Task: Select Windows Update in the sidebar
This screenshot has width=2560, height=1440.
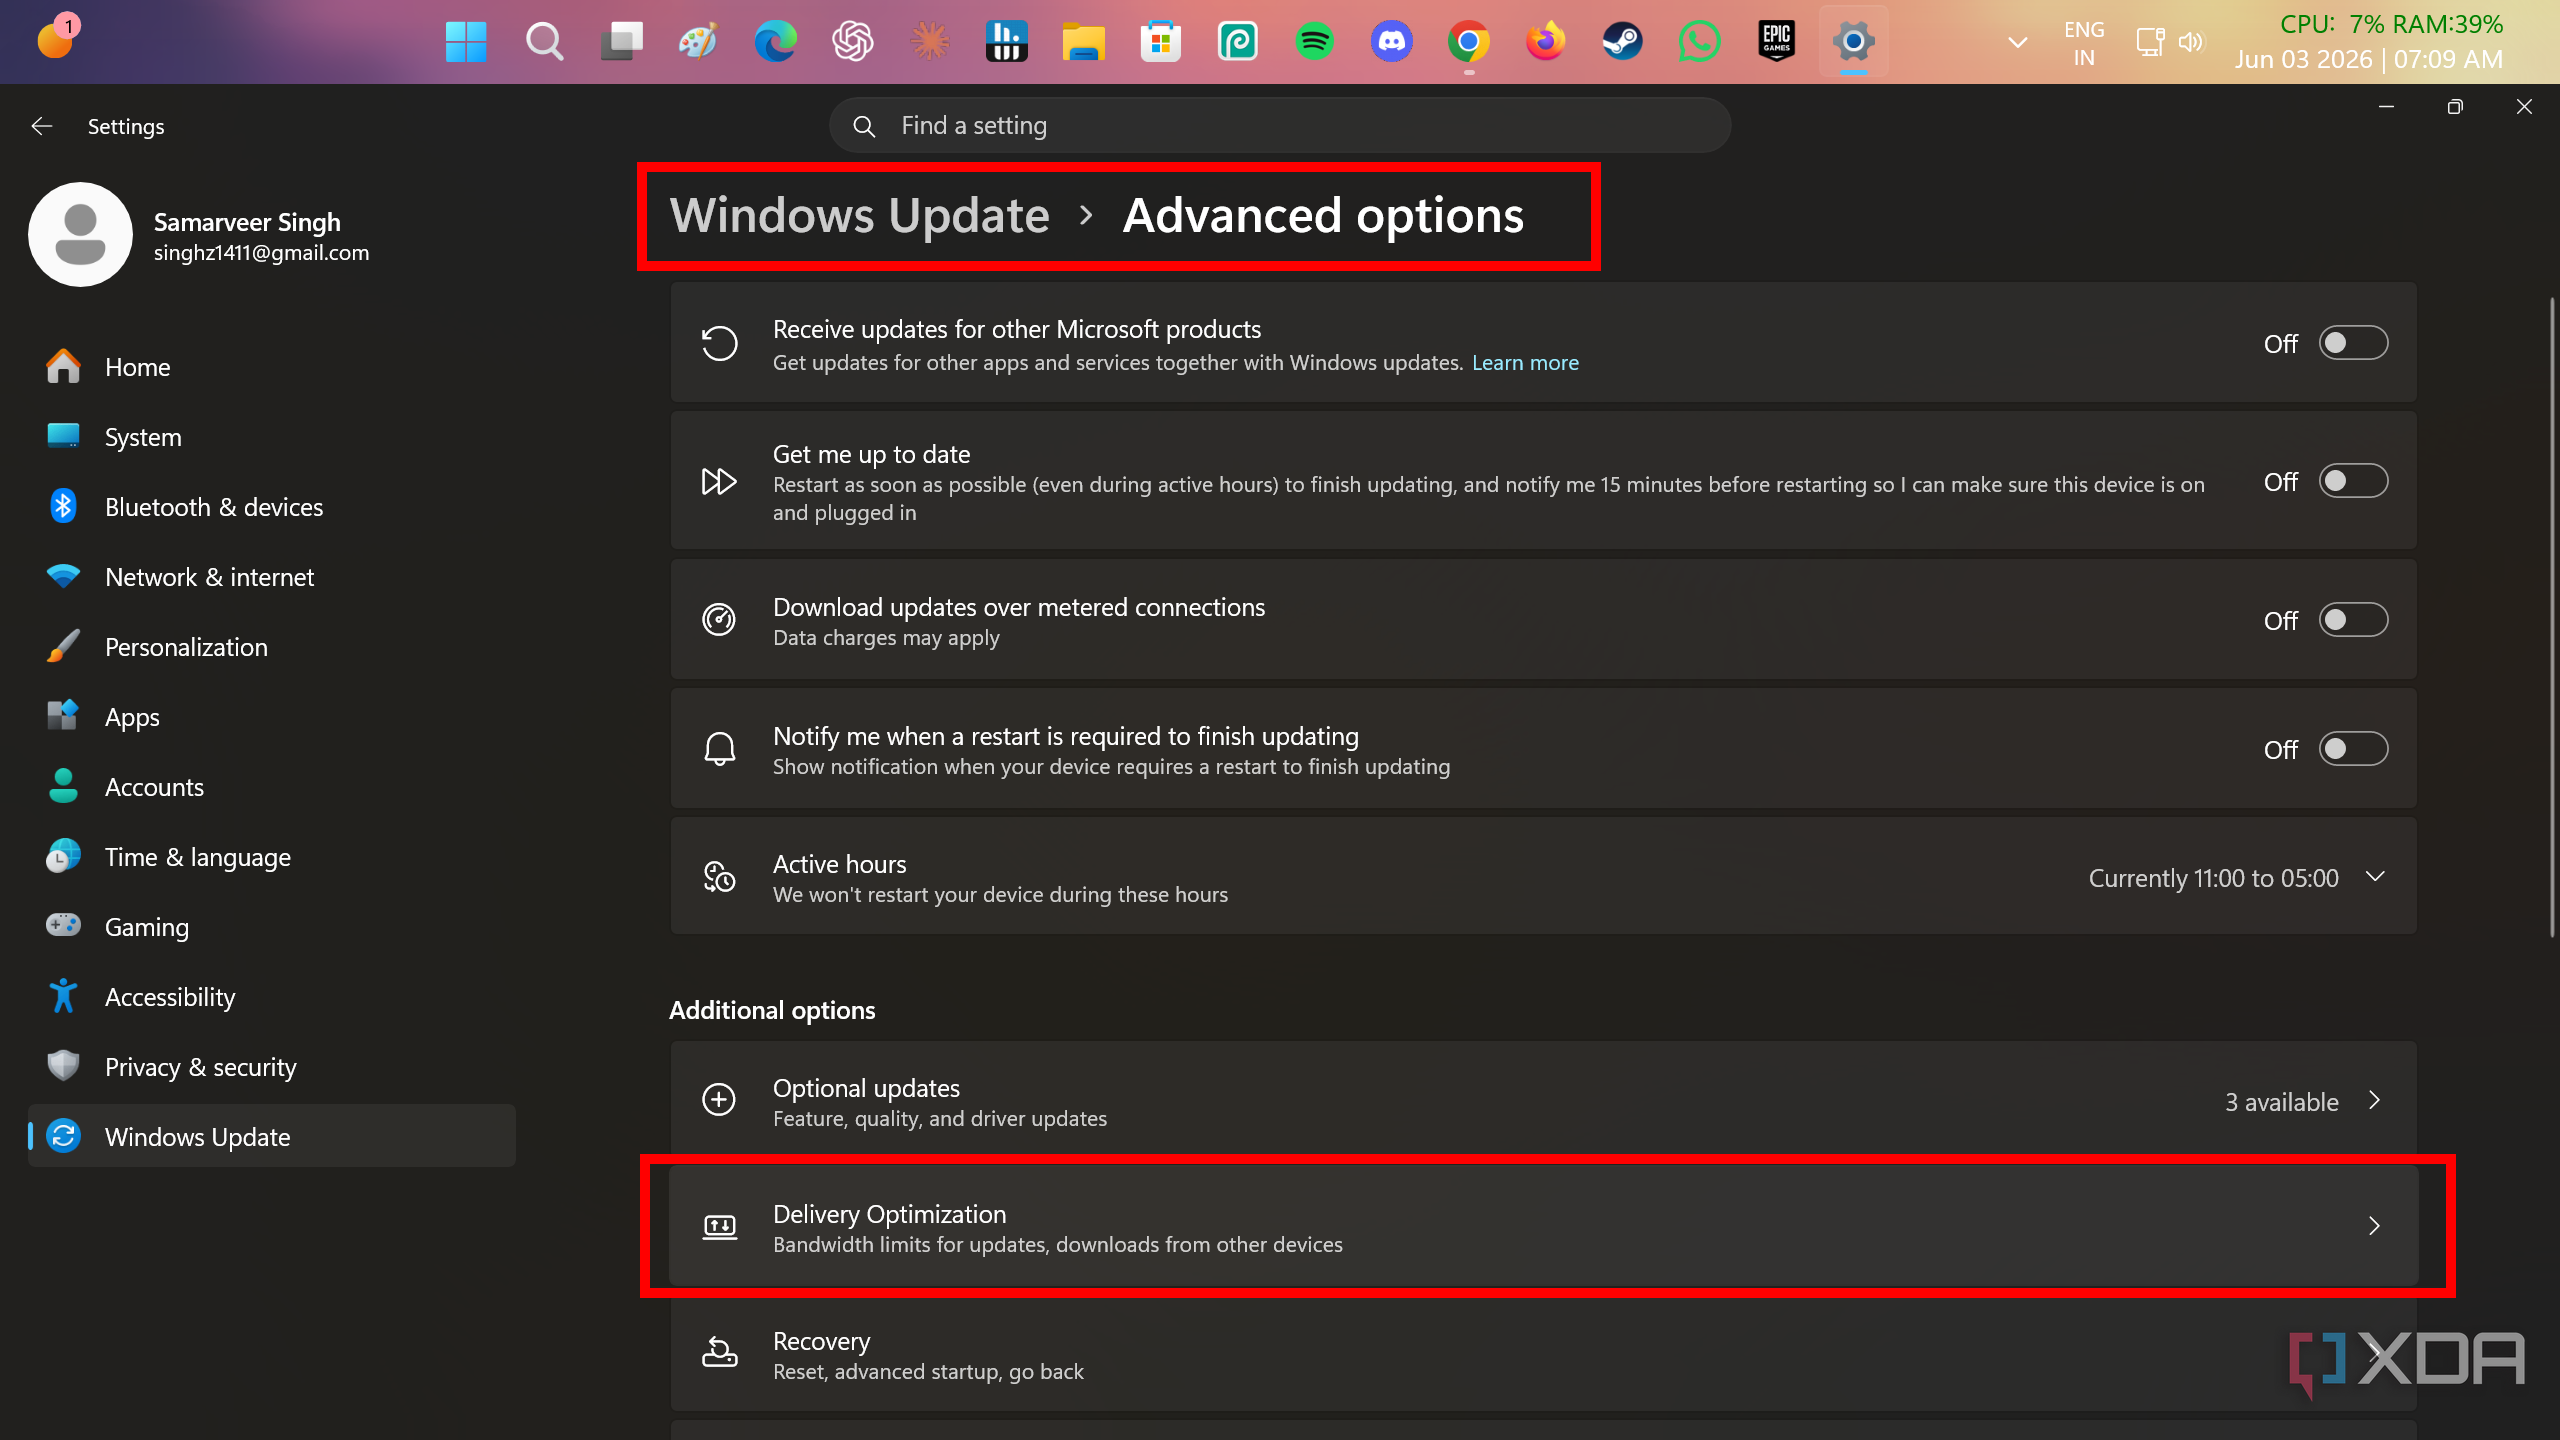Action: 272,1136
